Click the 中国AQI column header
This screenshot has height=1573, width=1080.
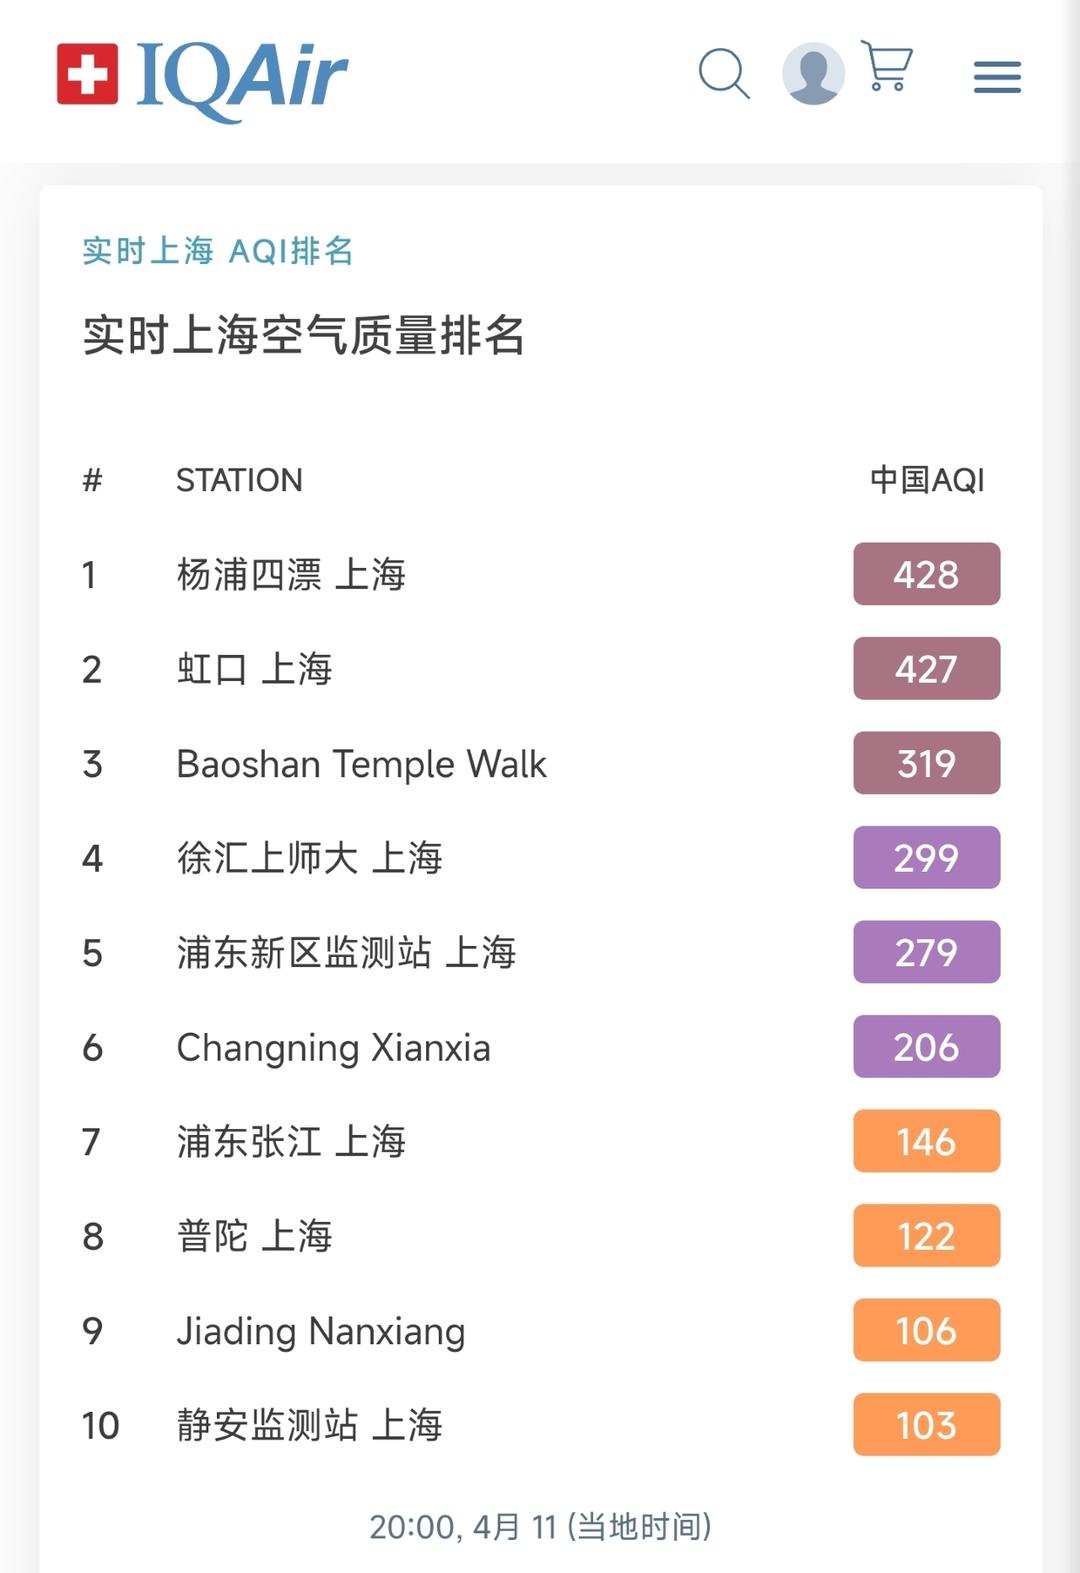927,480
